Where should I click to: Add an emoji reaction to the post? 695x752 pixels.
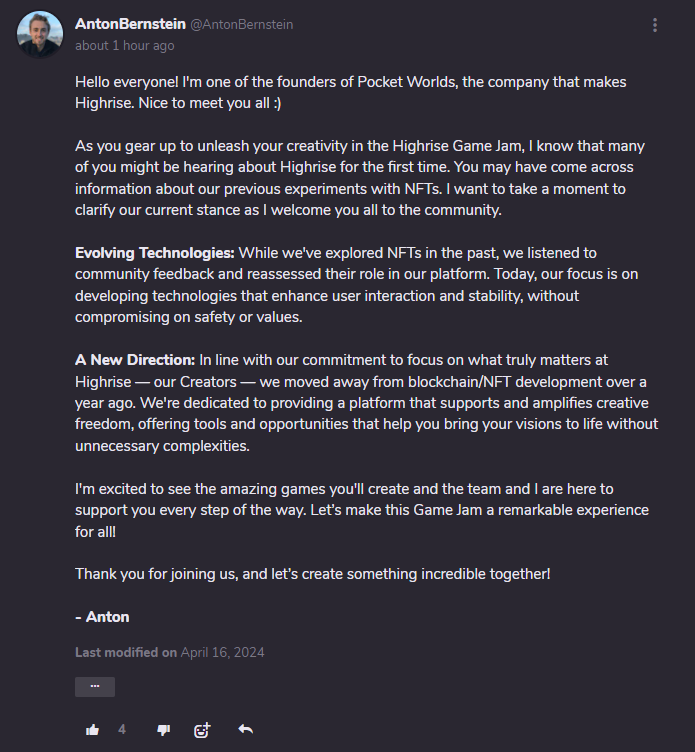202,730
